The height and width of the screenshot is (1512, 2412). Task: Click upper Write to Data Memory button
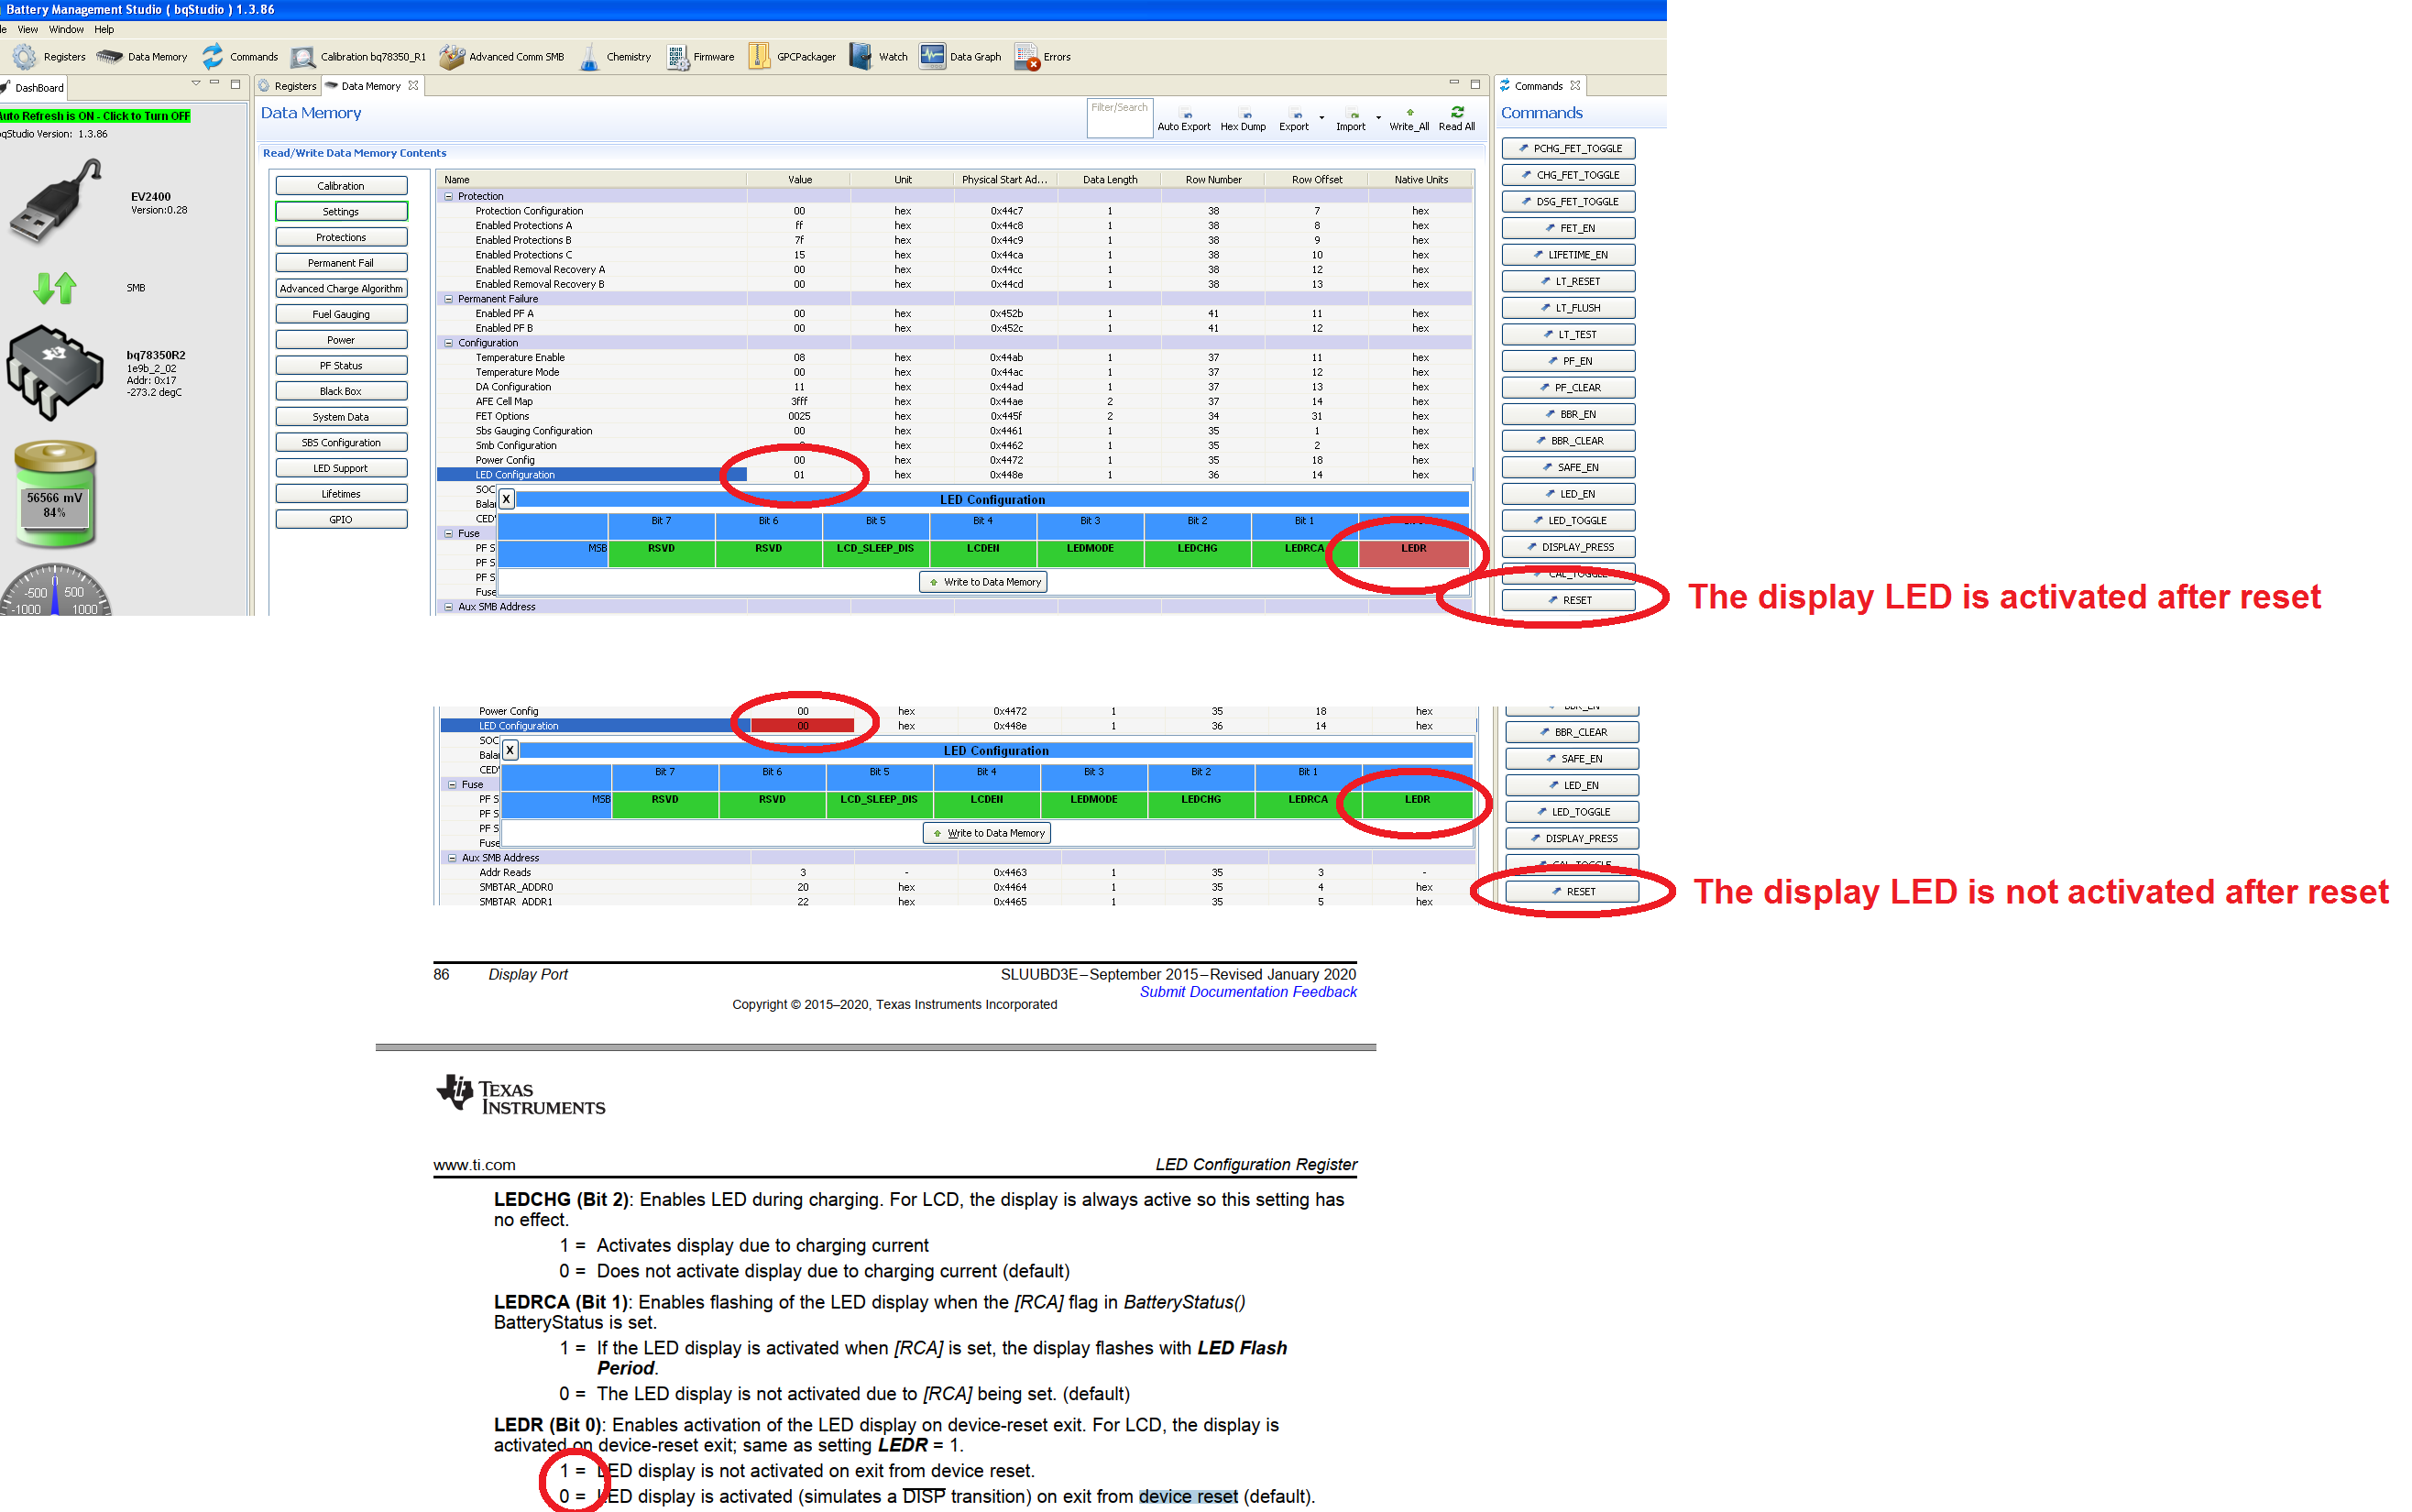pyautogui.click(x=983, y=582)
